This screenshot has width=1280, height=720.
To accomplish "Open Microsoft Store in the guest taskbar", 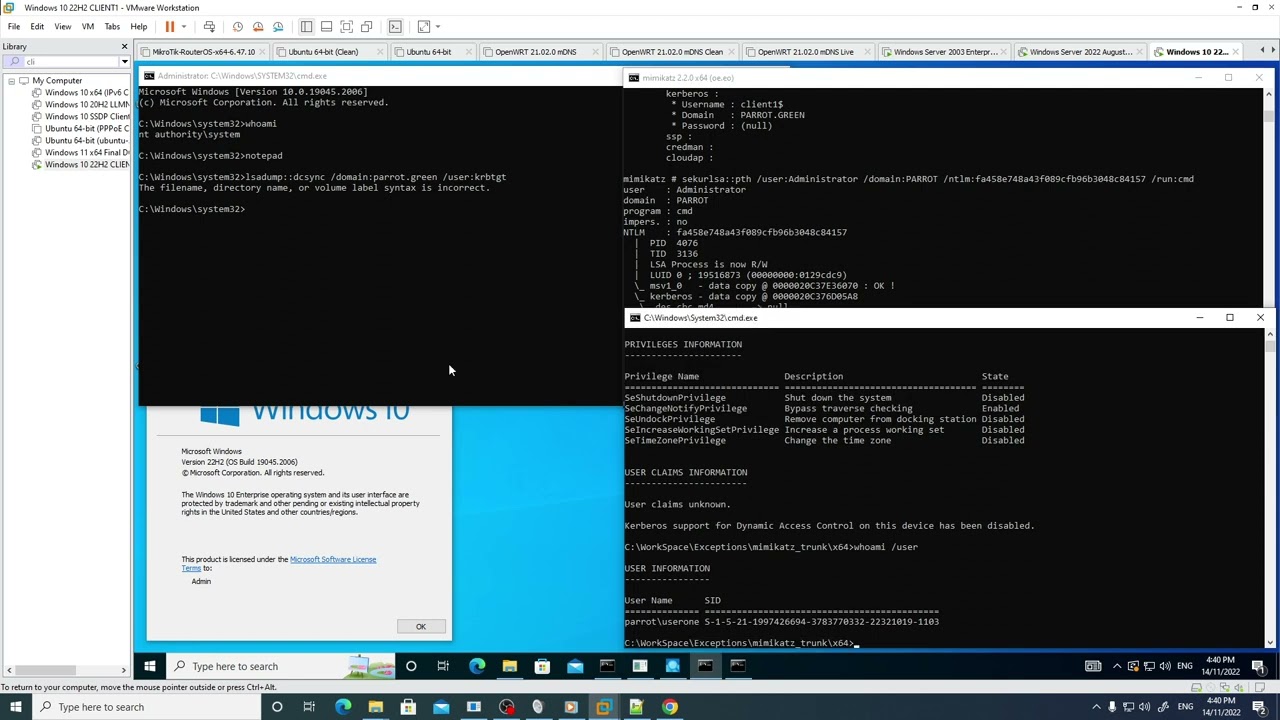I will [x=542, y=666].
